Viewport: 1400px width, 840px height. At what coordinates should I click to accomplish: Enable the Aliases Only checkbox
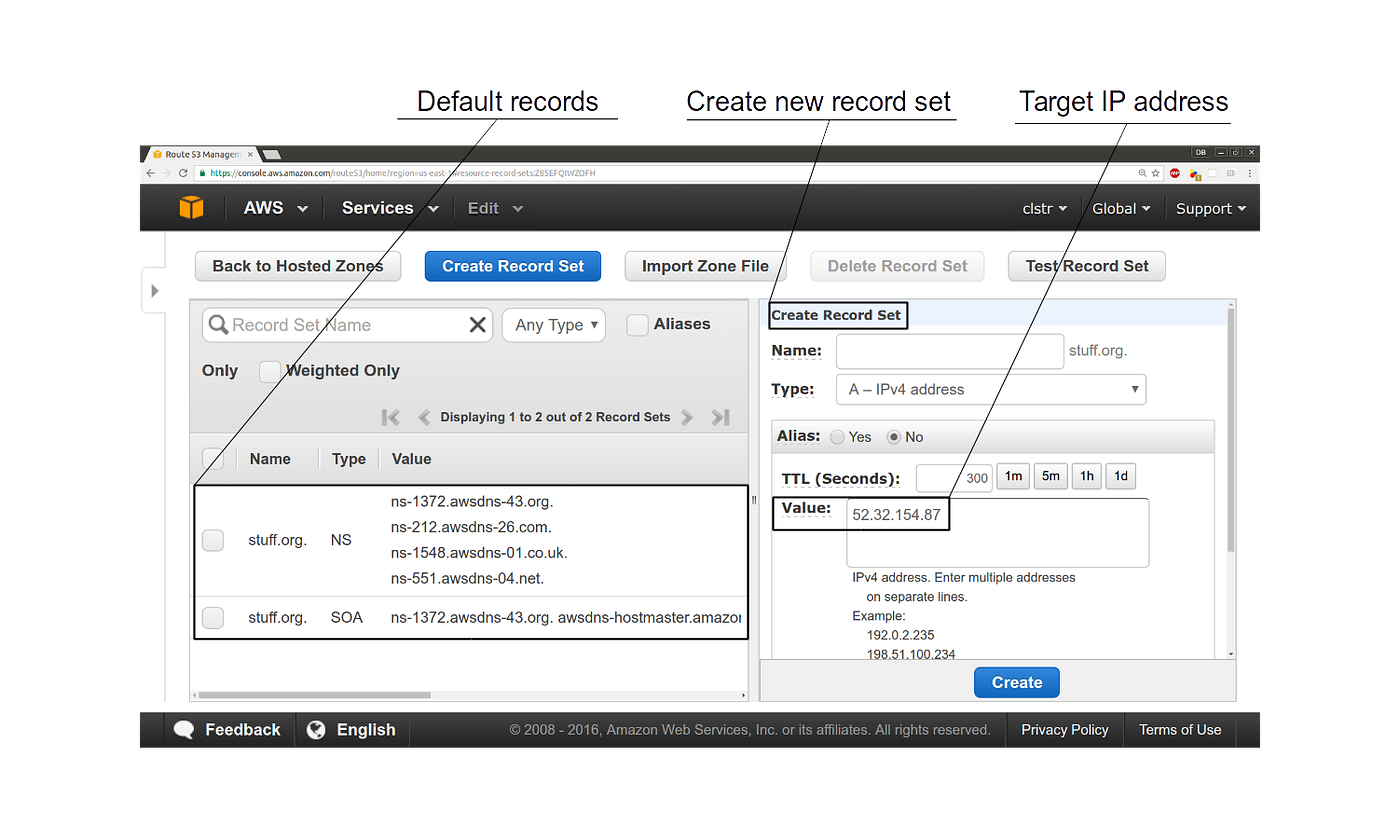(637, 325)
